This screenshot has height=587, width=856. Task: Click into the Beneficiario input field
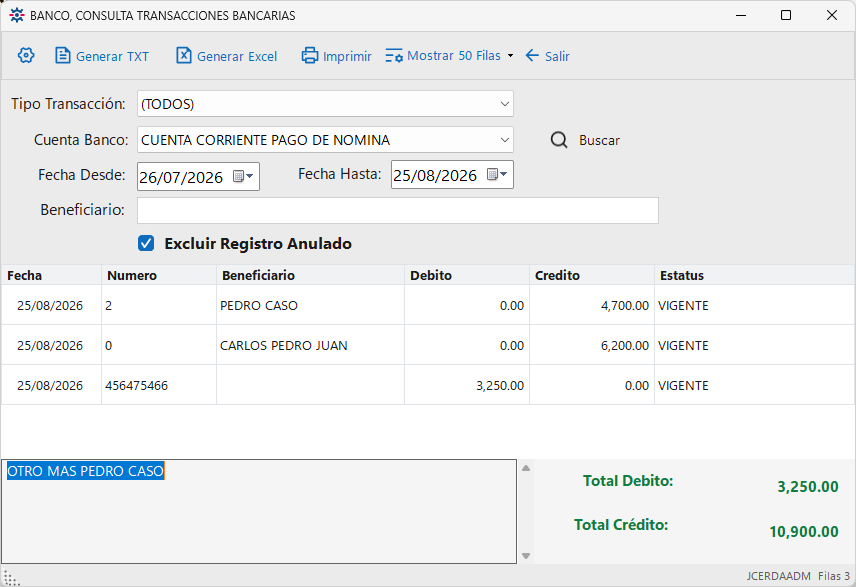pos(397,210)
